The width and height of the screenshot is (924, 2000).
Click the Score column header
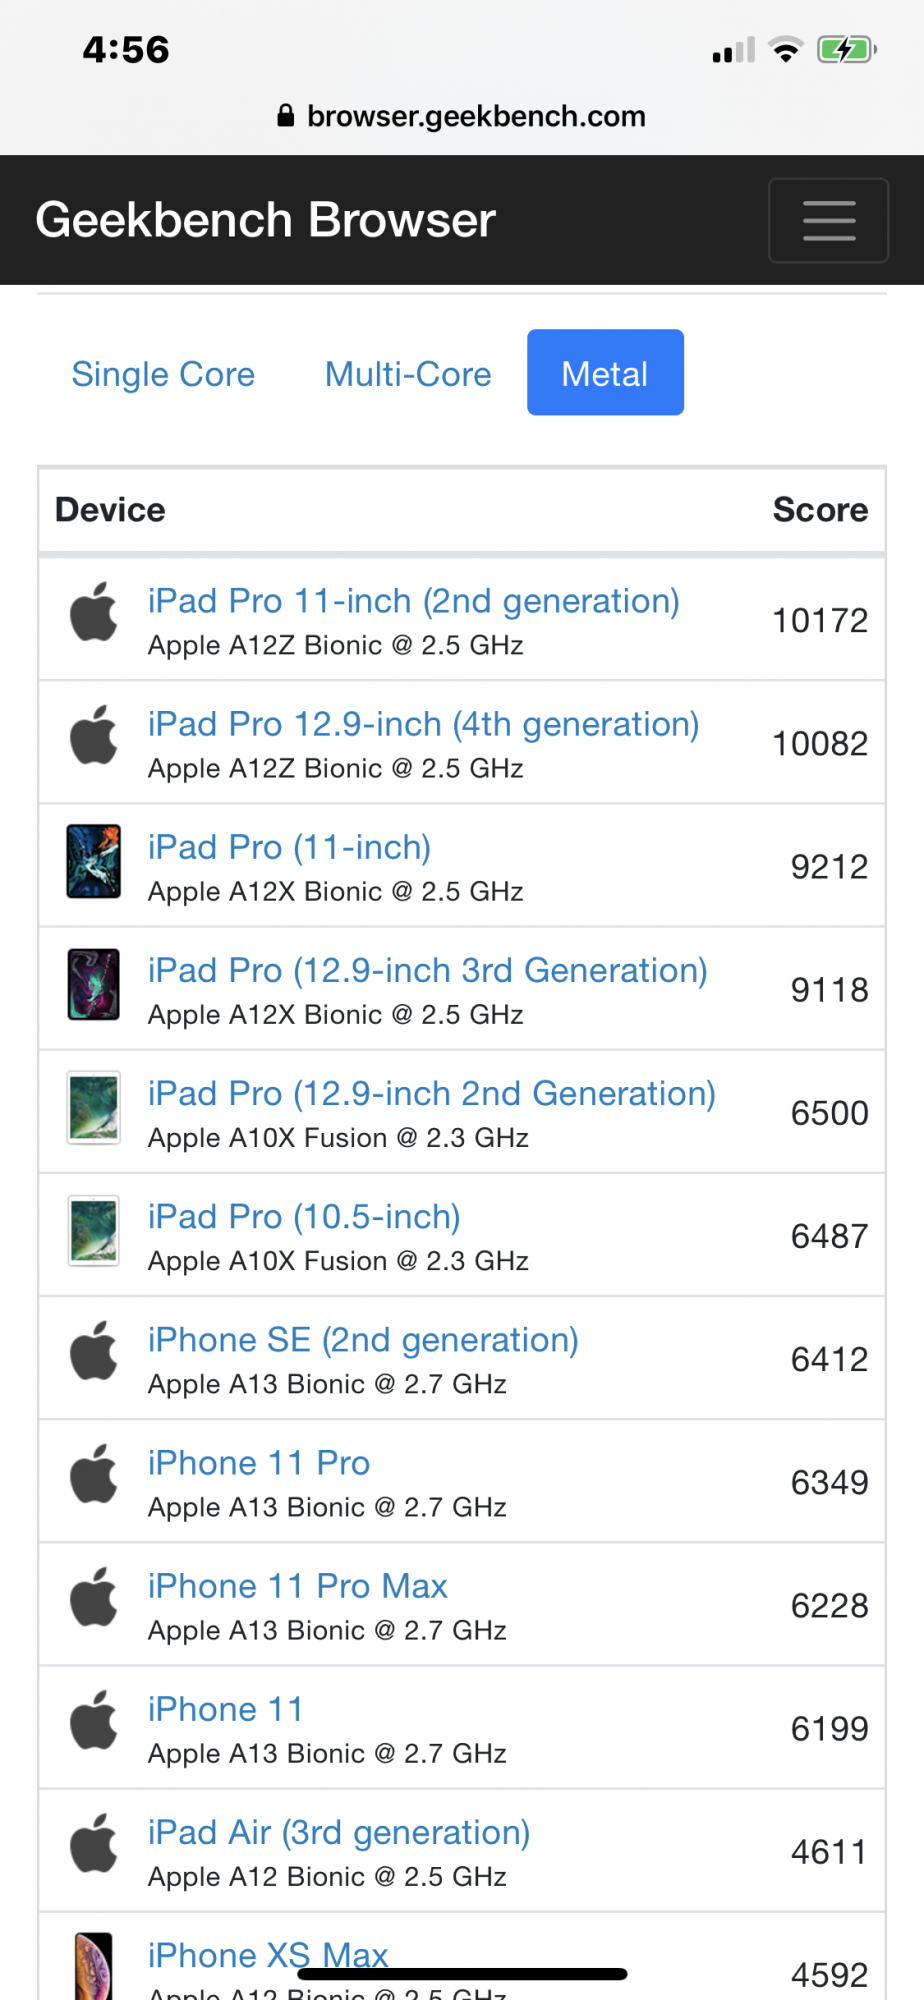click(820, 509)
